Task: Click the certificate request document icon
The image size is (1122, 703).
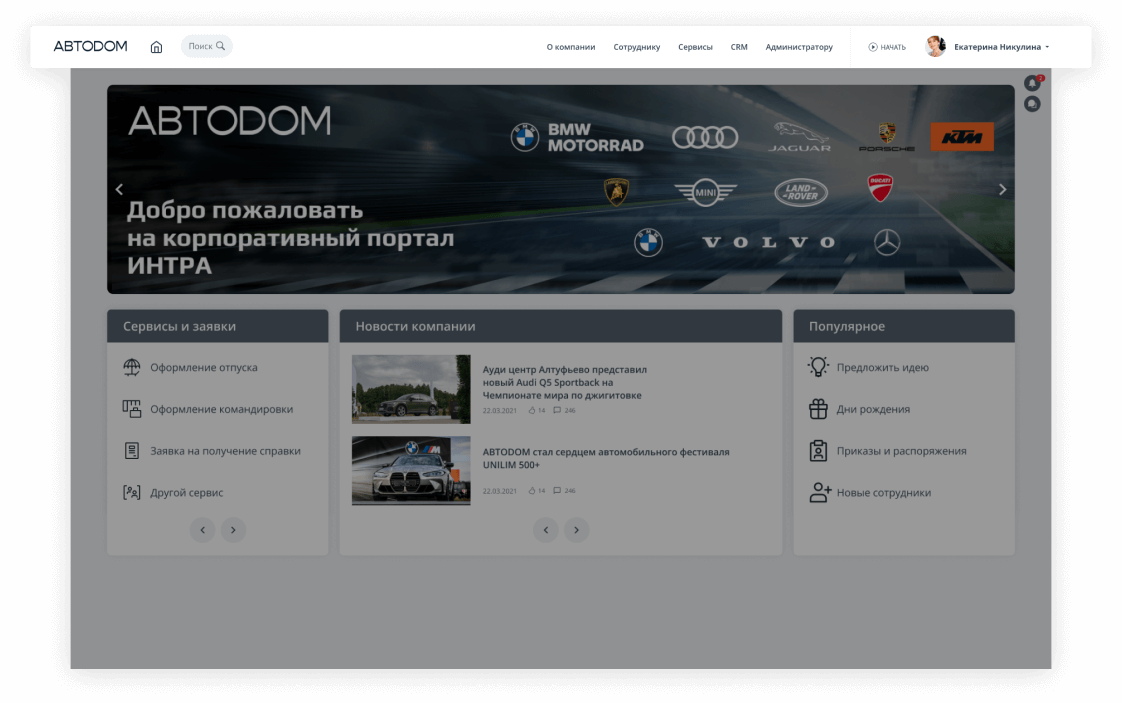Action: coord(132,451)
